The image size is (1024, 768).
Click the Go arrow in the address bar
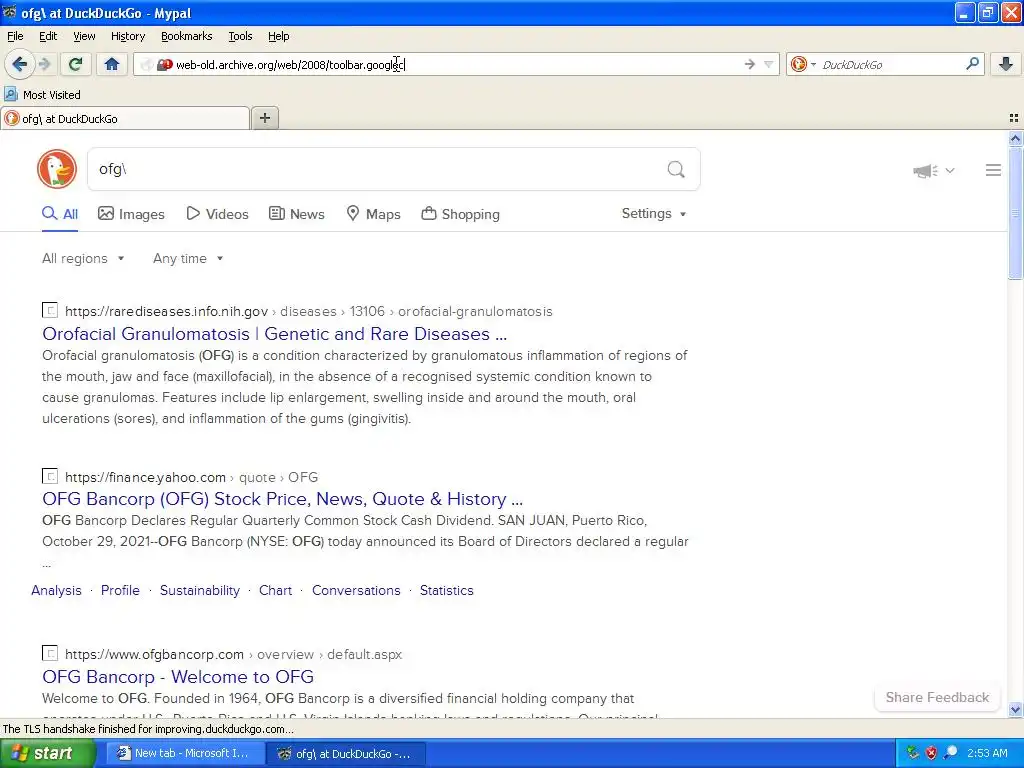coord(750,64)
